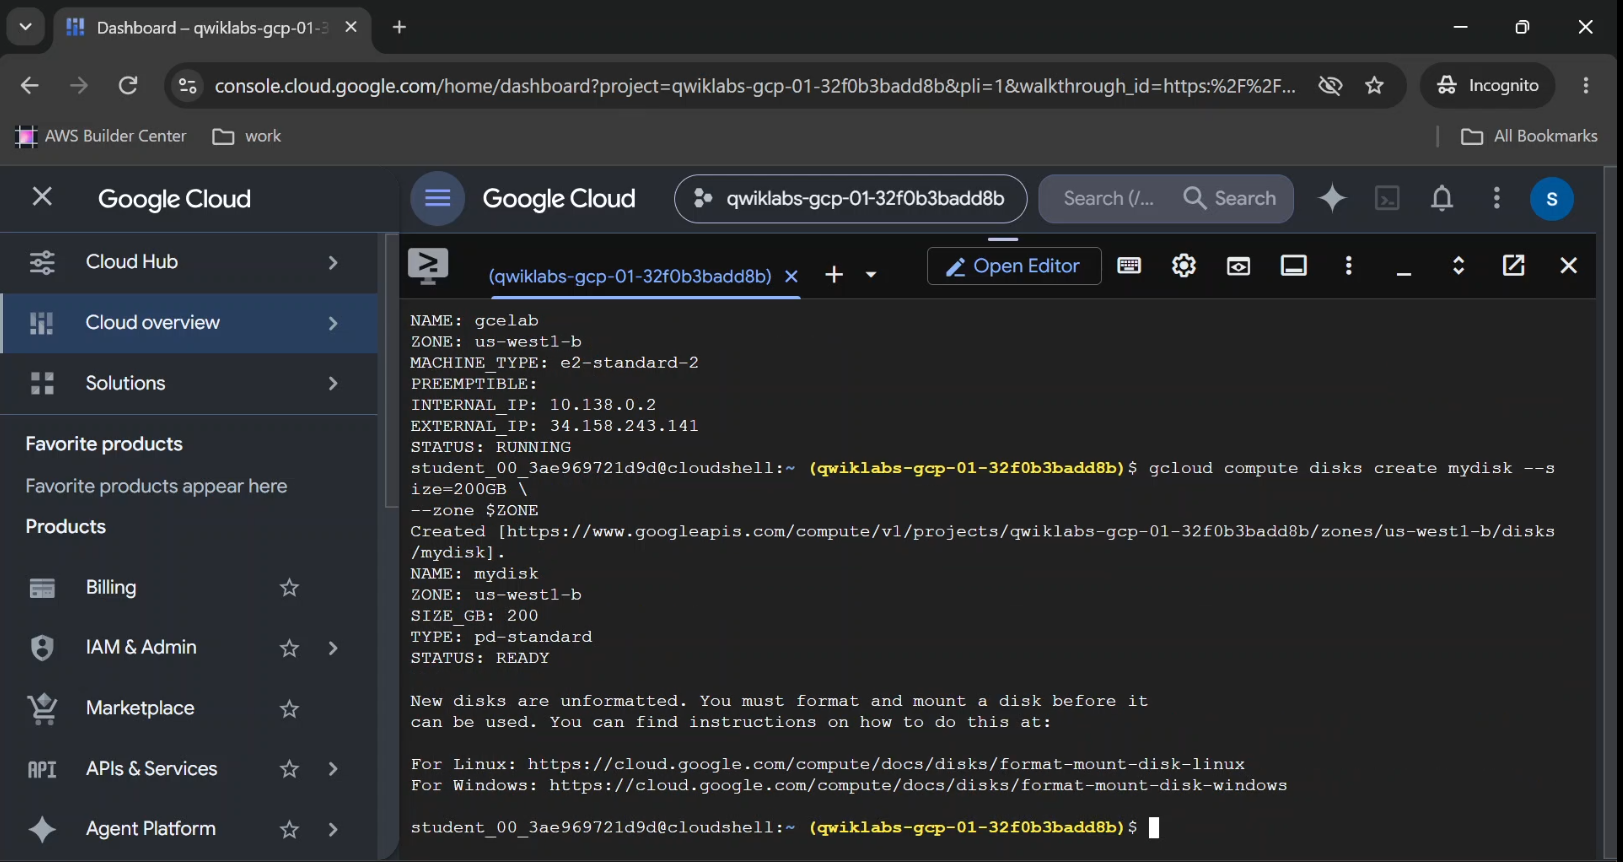Open Cloud Shell session information icon
The image size is (1623, 862).
click(x=1294, y=265)
